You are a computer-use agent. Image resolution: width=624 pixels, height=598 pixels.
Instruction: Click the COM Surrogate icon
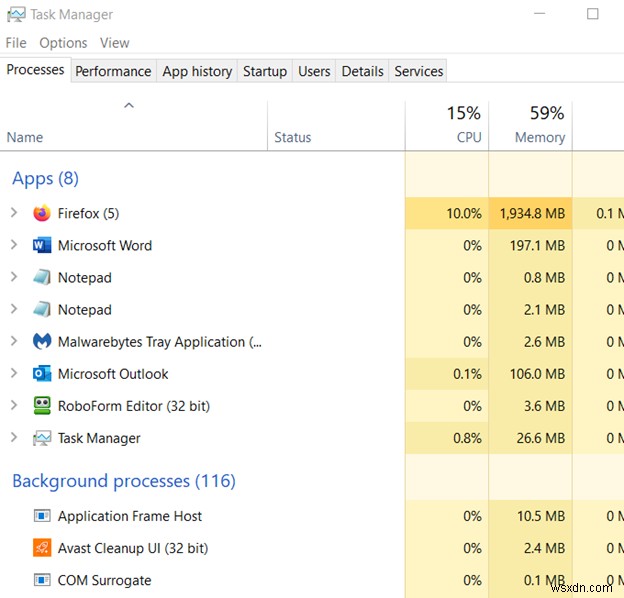tap(42, 580)
